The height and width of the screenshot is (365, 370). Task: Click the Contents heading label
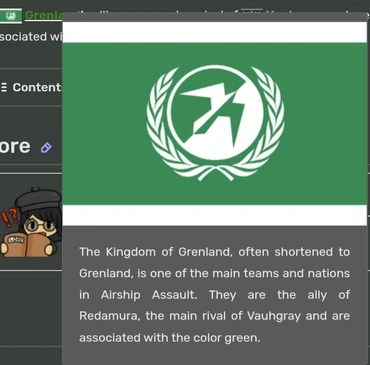click(37, 87)
